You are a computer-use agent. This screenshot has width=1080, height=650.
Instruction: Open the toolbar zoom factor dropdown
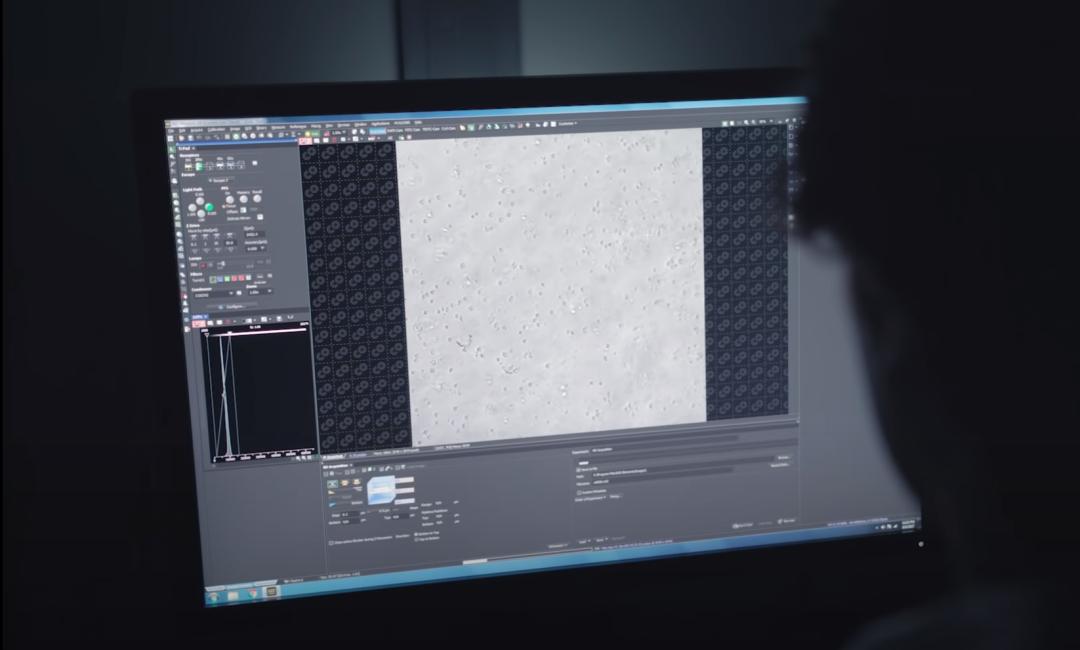tap(338, 133)
